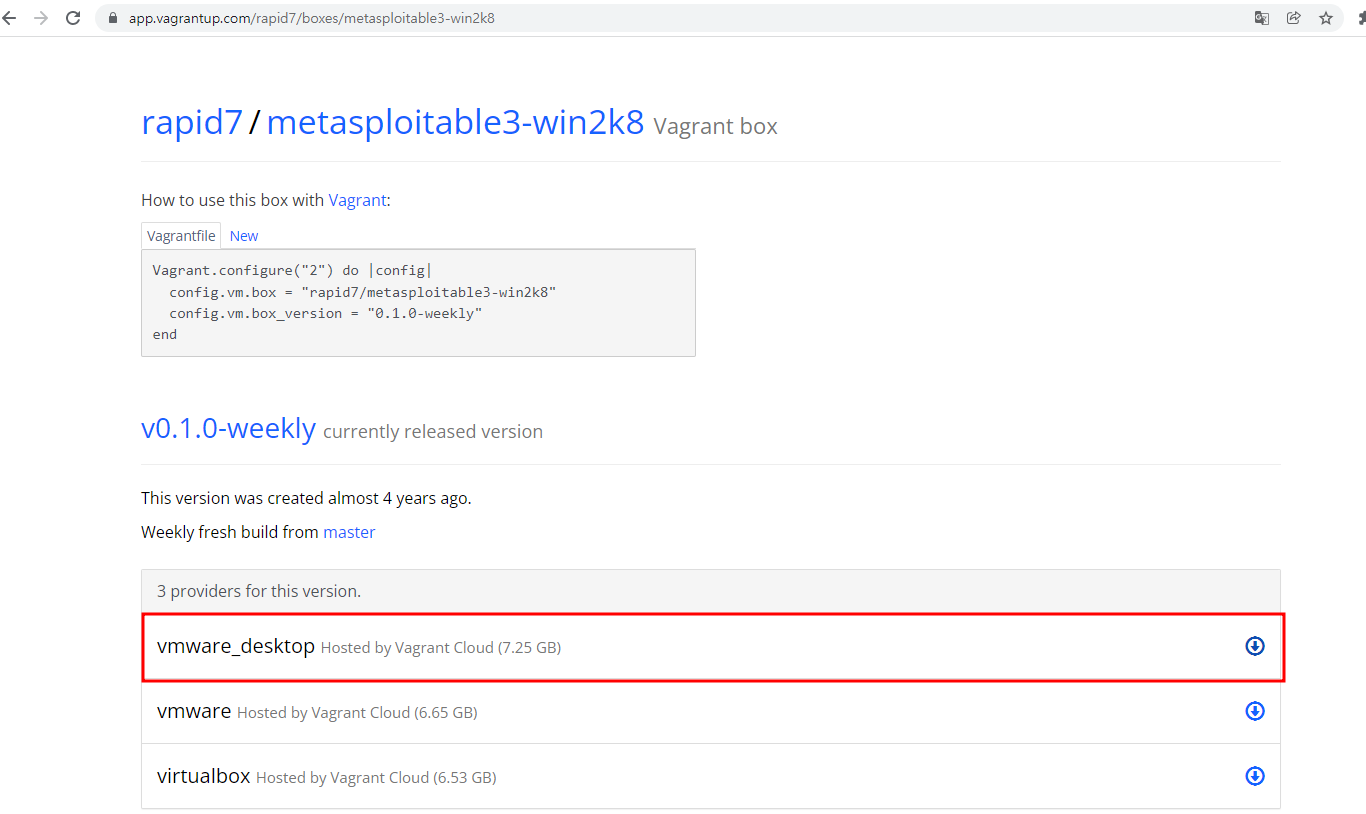
Task: Click the 'Vagrant box' heading label
Action: click(x=715, y=127)
